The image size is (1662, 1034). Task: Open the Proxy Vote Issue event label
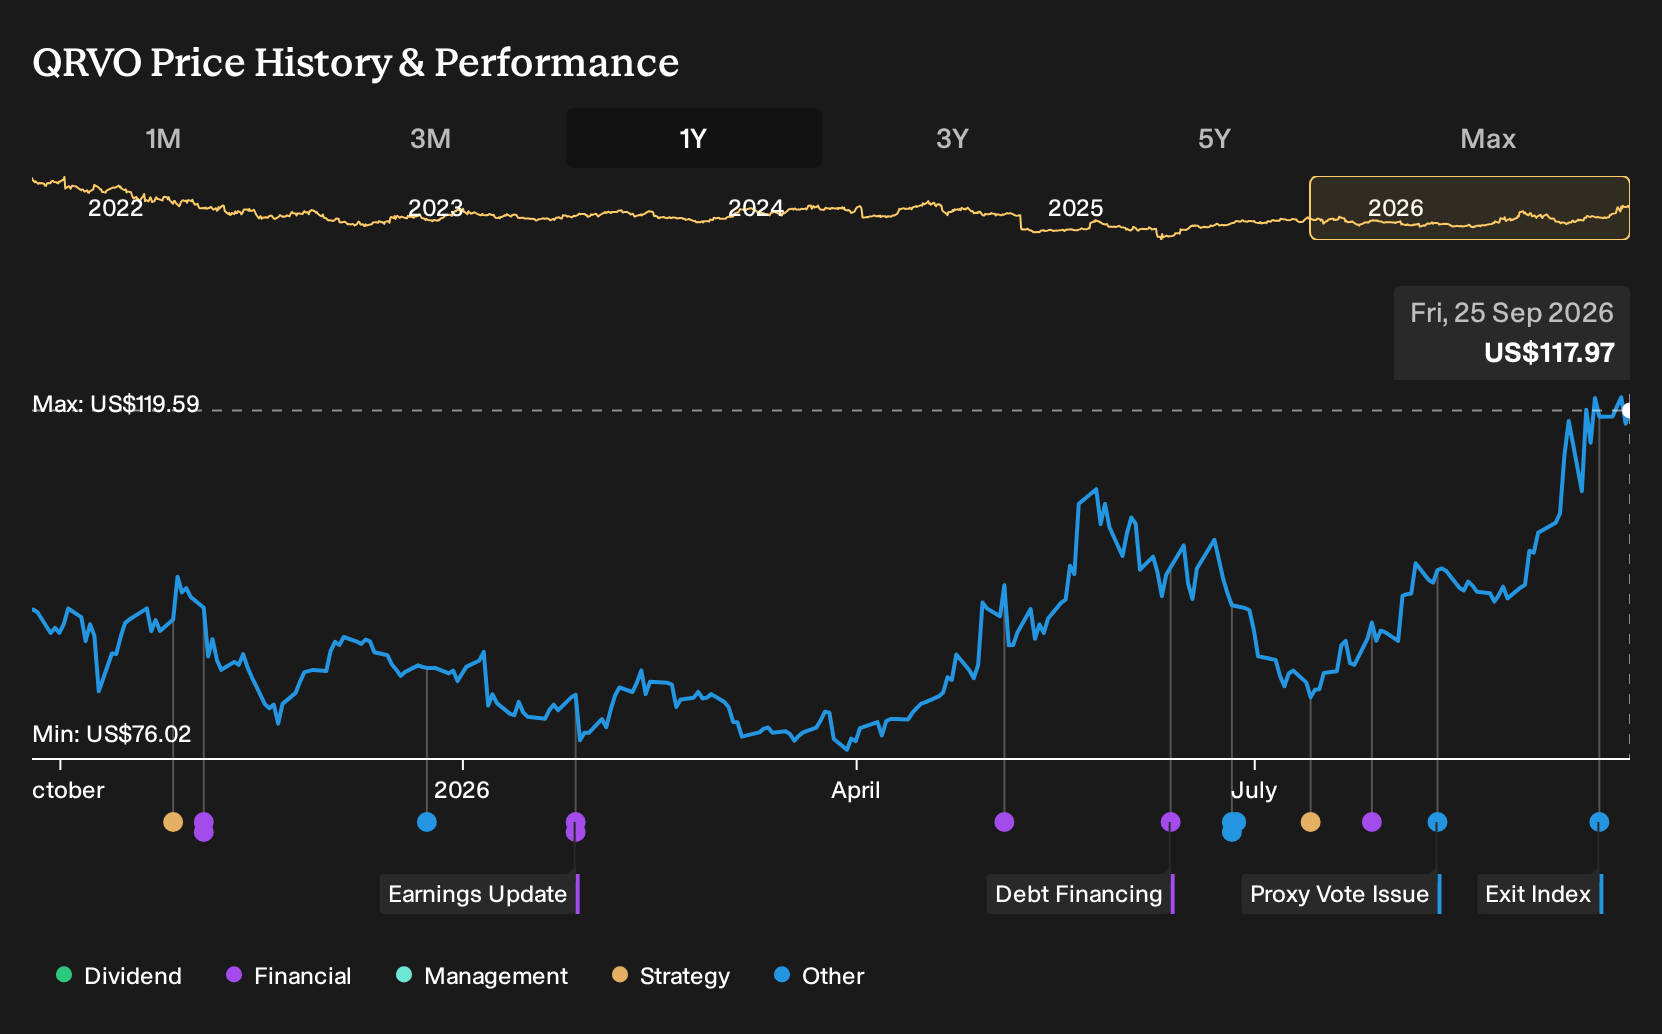[1341, 894]
